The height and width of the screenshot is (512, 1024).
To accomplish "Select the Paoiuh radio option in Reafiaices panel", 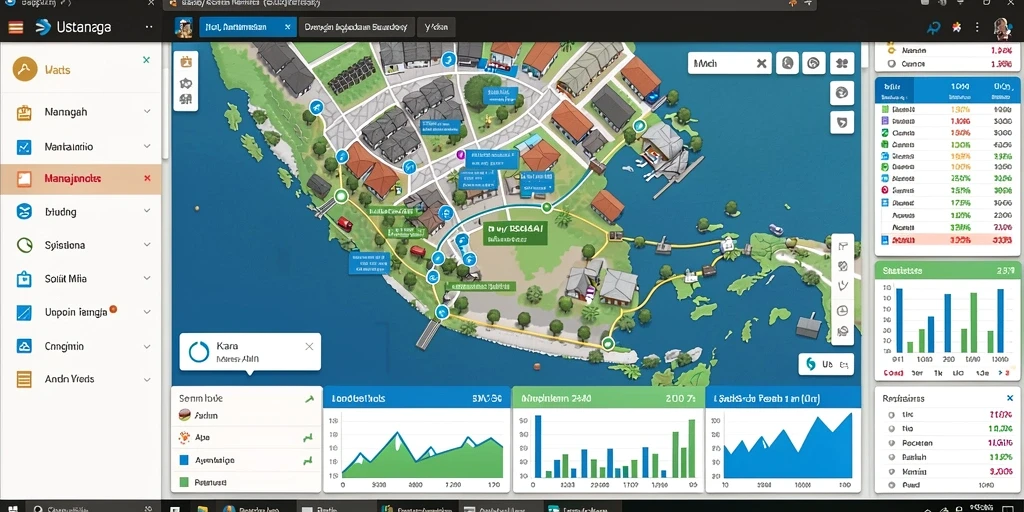I will click(x=891, y=457).
